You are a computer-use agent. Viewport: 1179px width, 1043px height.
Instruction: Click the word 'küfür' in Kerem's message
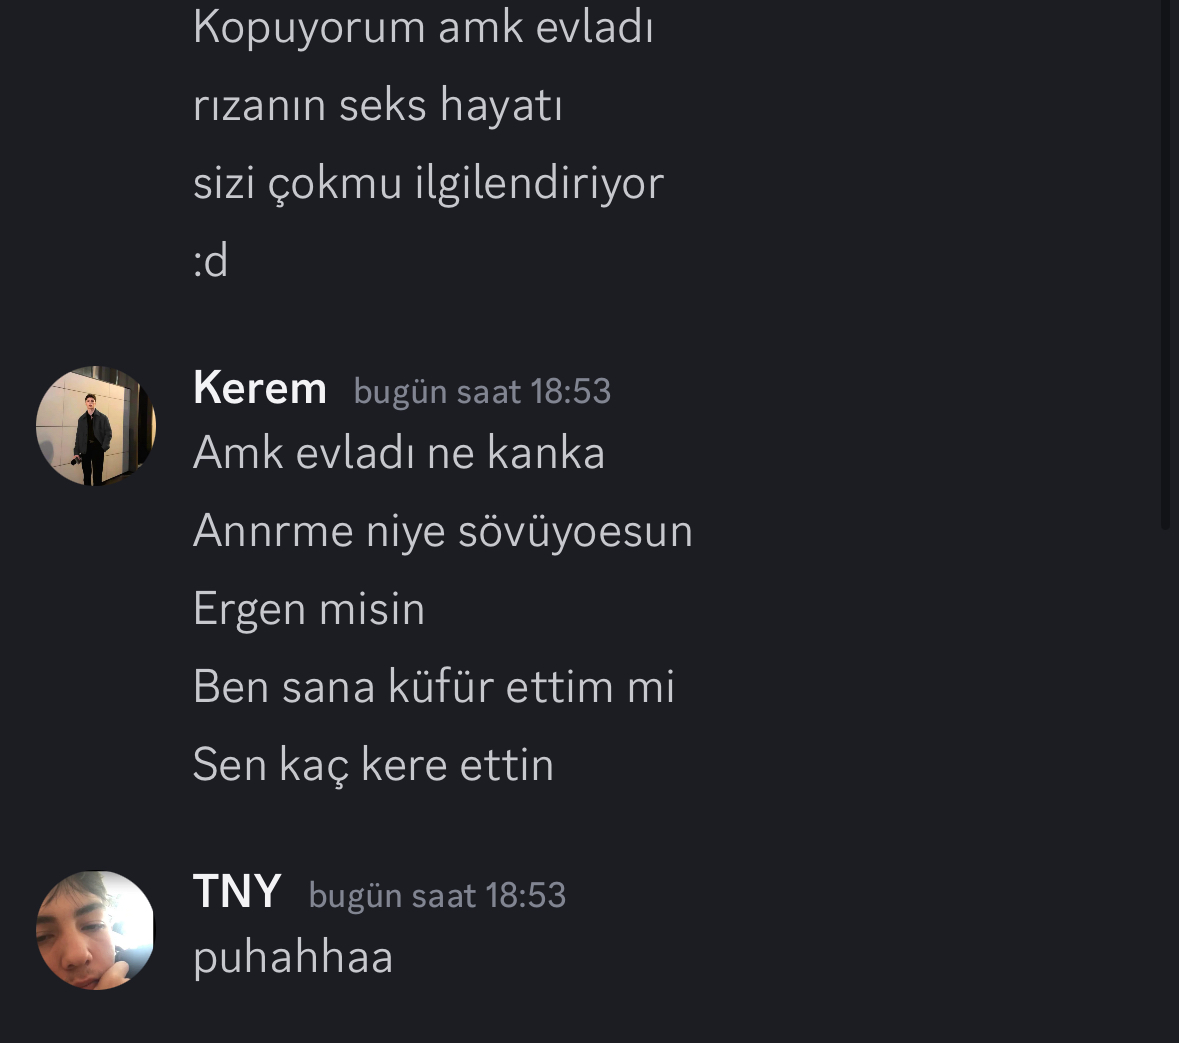pos(441,687)
